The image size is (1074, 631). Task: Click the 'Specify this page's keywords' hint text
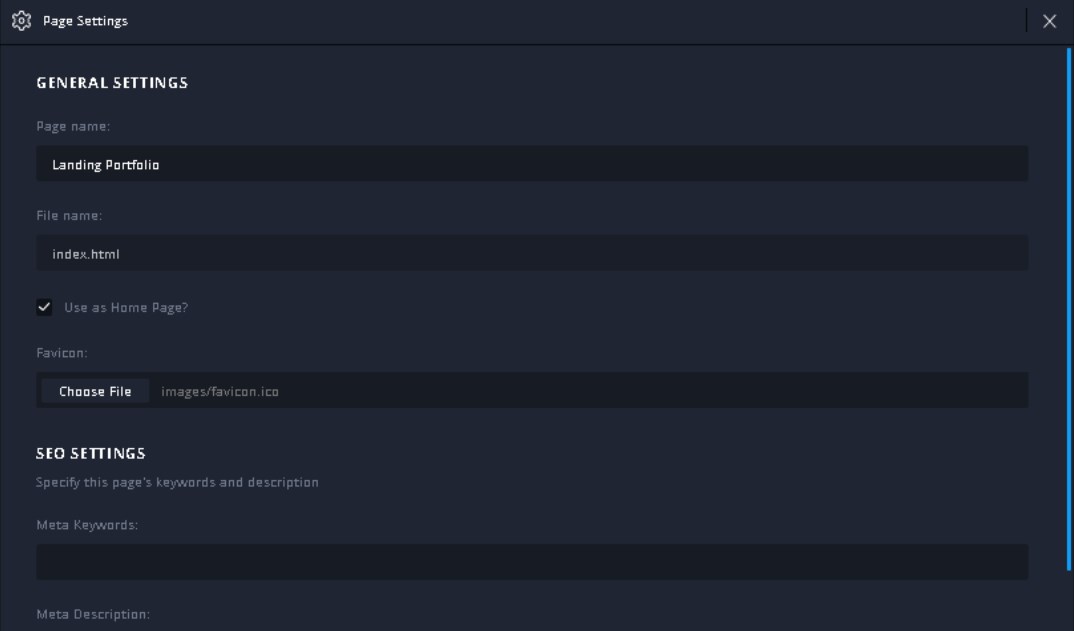[177, 482]
